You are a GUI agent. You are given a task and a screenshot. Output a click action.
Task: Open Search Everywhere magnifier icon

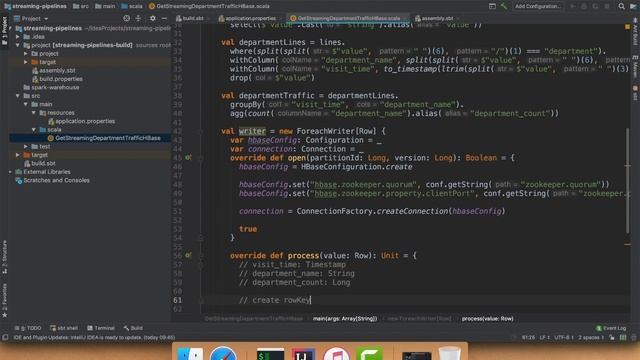pos(621,6)
